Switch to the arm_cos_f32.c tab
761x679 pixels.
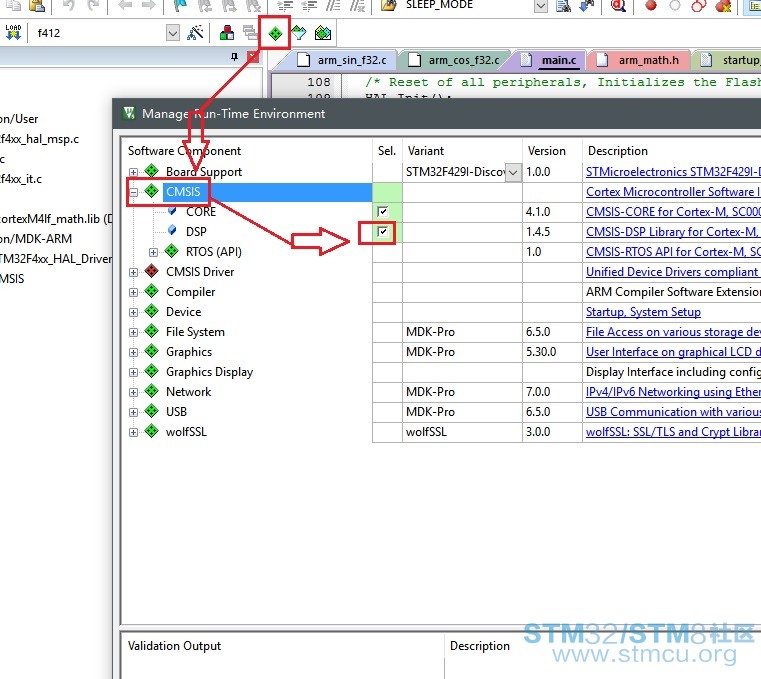click(x=454, y=60)
